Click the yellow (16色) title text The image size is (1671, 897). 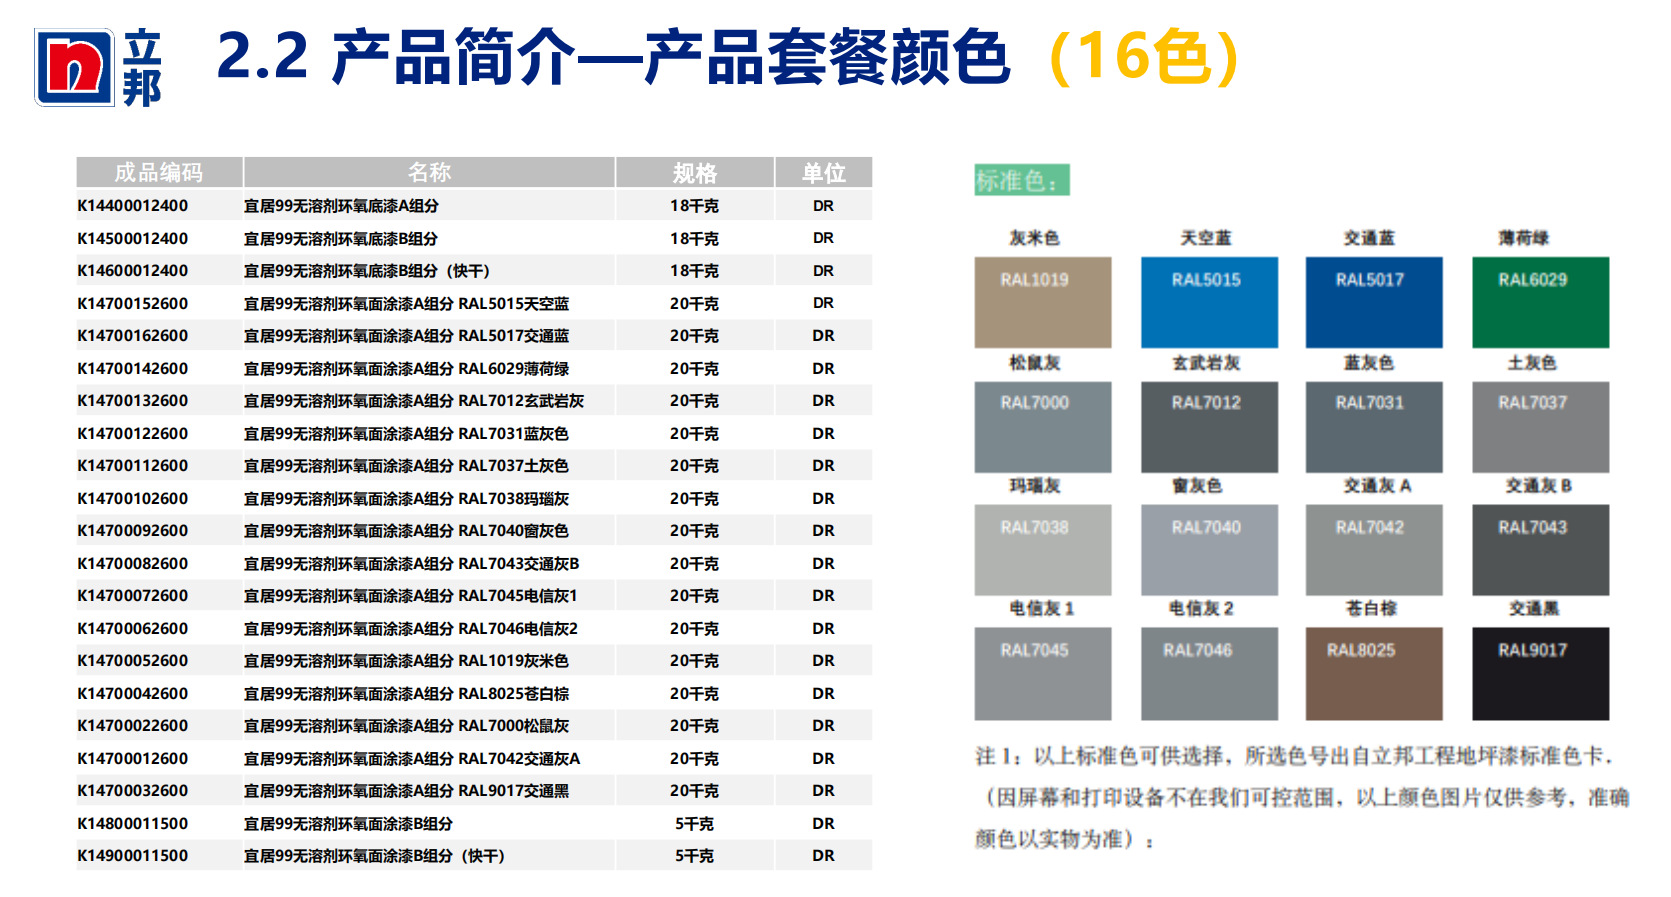click(x=1145, y=57)
